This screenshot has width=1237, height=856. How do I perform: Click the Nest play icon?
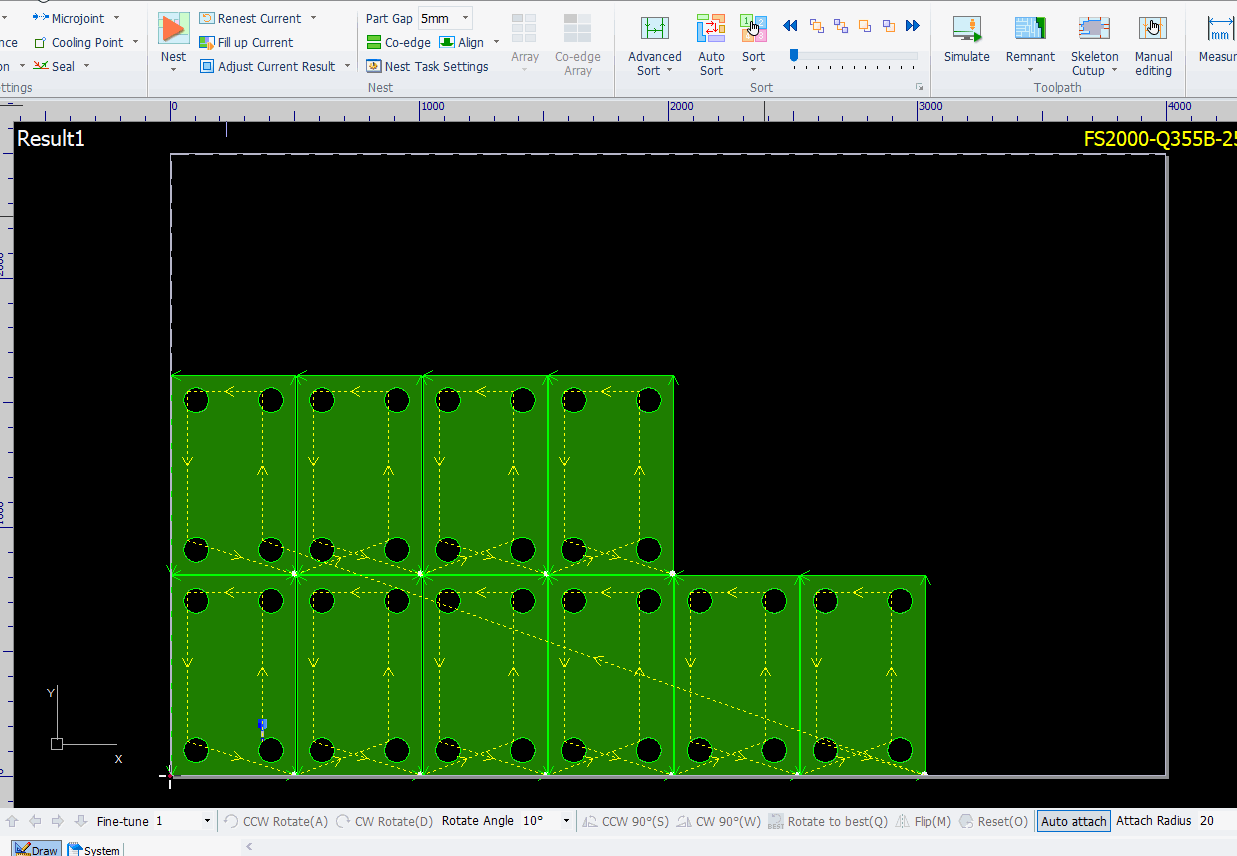point(173,28)
